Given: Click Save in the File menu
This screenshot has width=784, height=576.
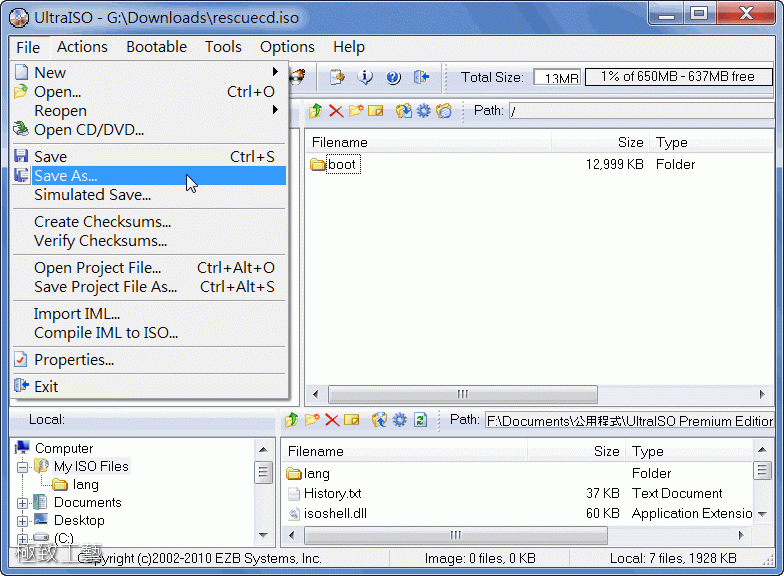Looking at the screenshot, I should point(149,156).
